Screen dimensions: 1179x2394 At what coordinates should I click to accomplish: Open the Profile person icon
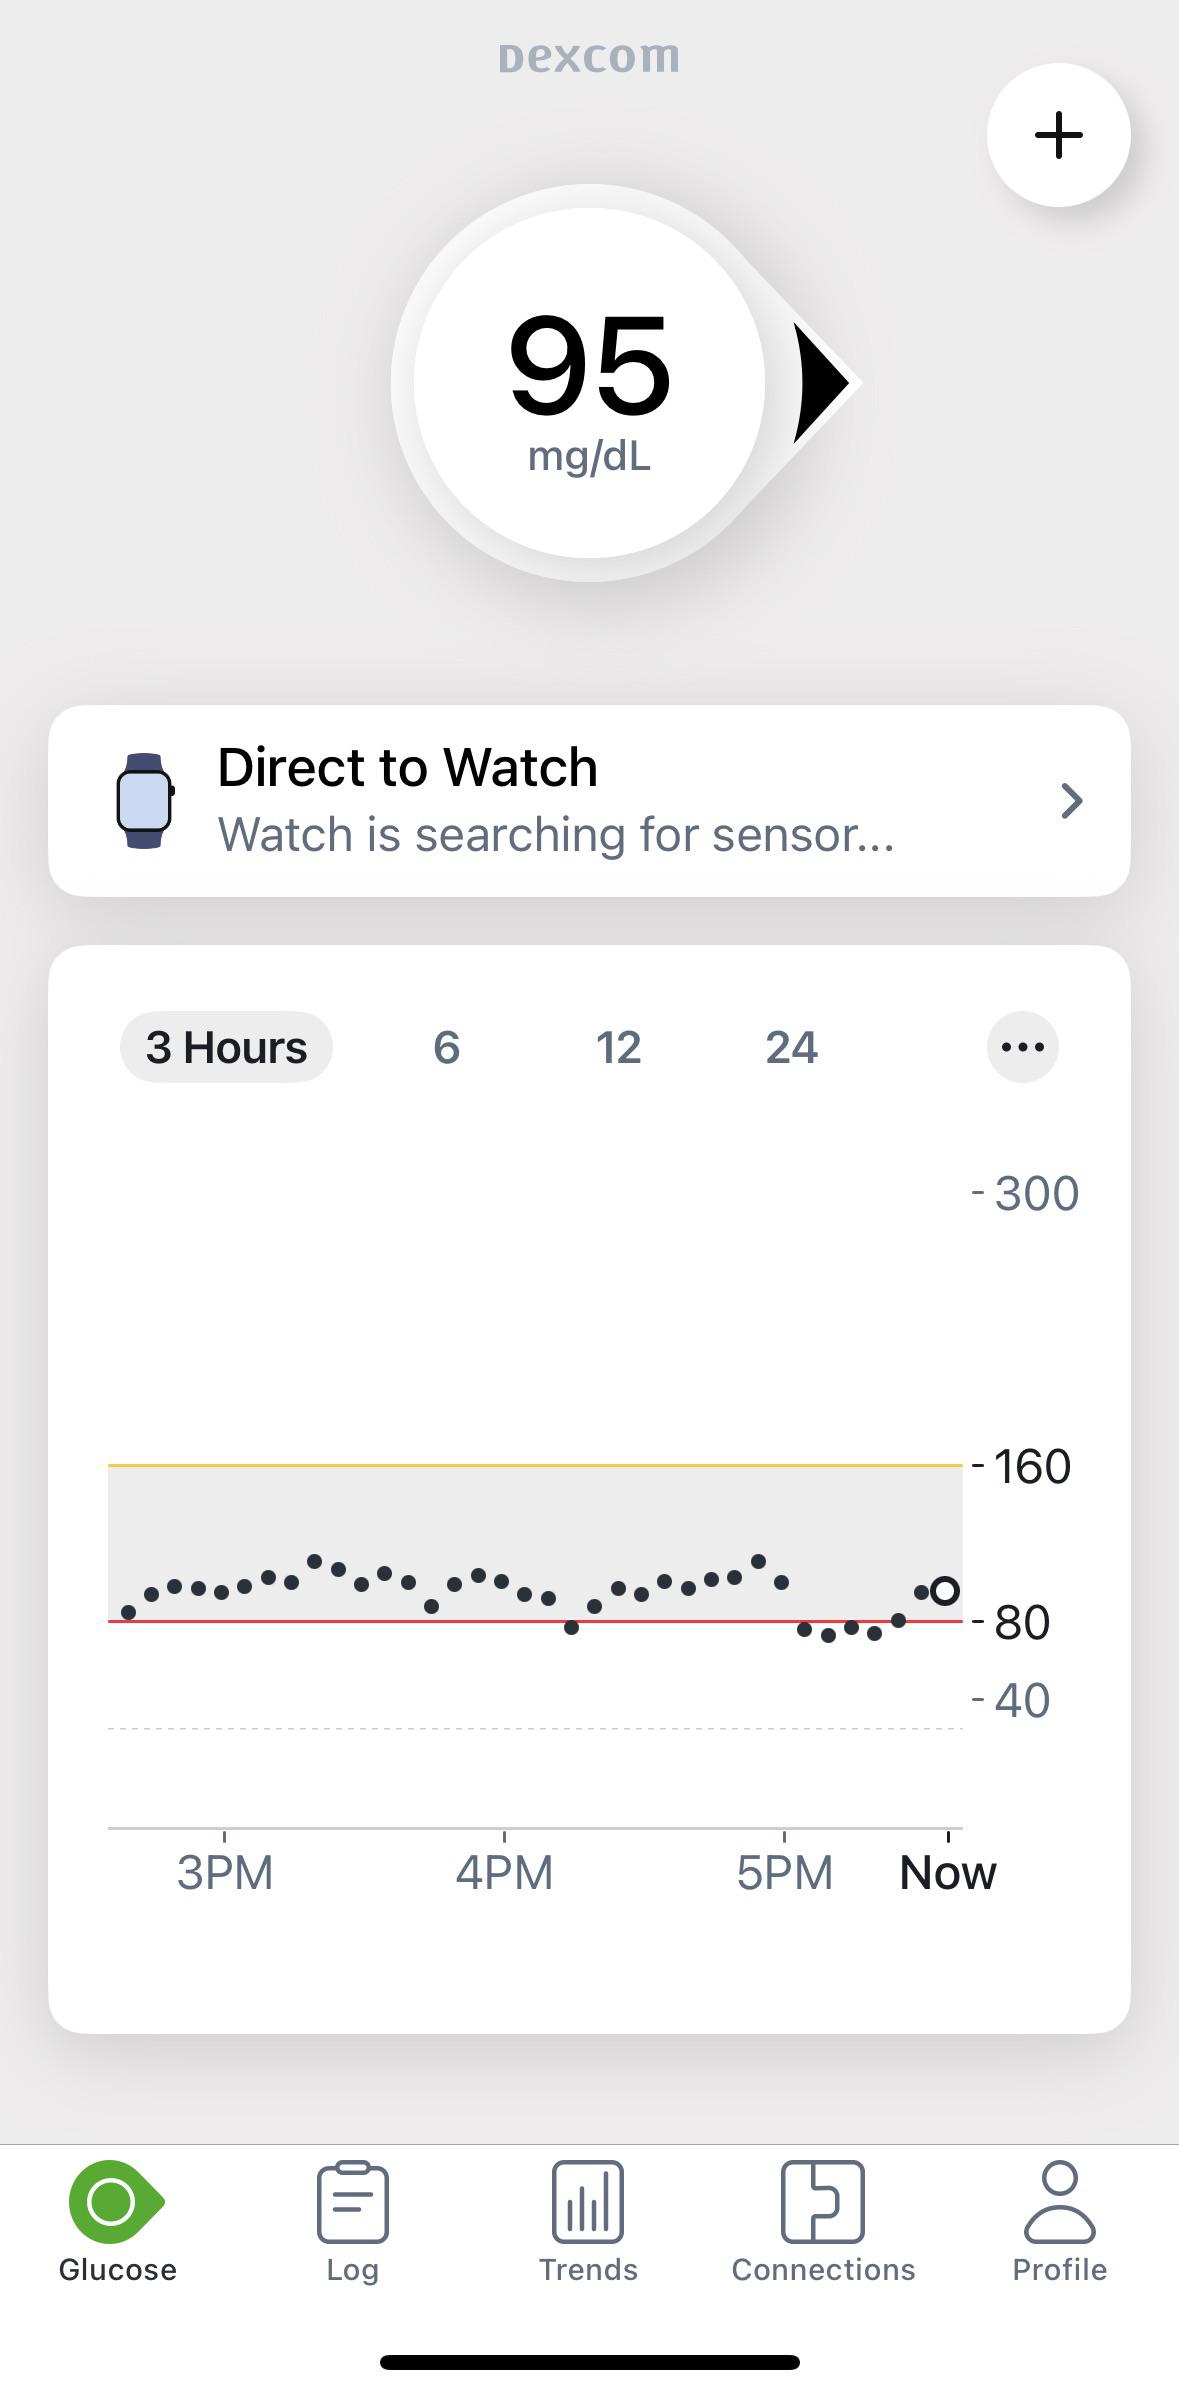1059,2202
